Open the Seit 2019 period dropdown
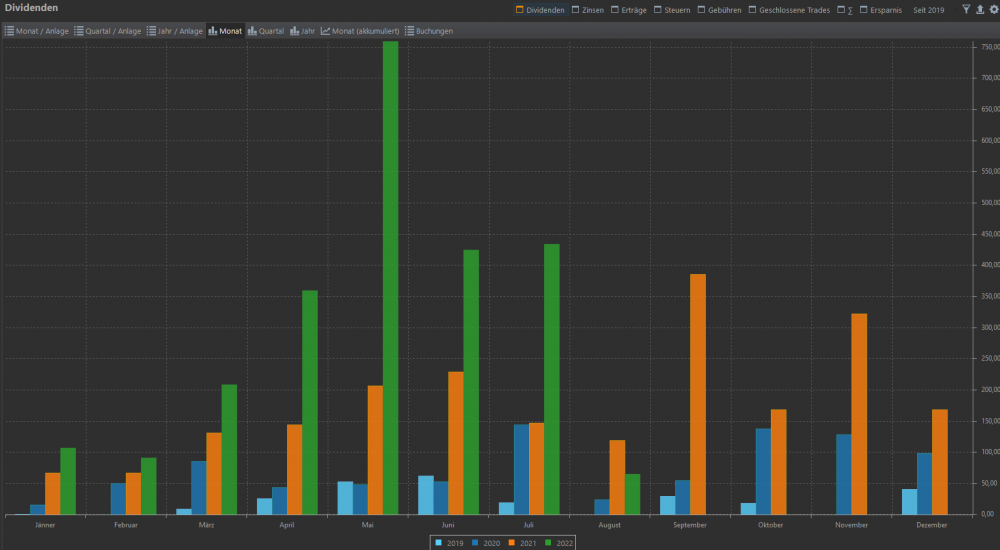This screenshot has width=1000, height=550. click(929, 10)
